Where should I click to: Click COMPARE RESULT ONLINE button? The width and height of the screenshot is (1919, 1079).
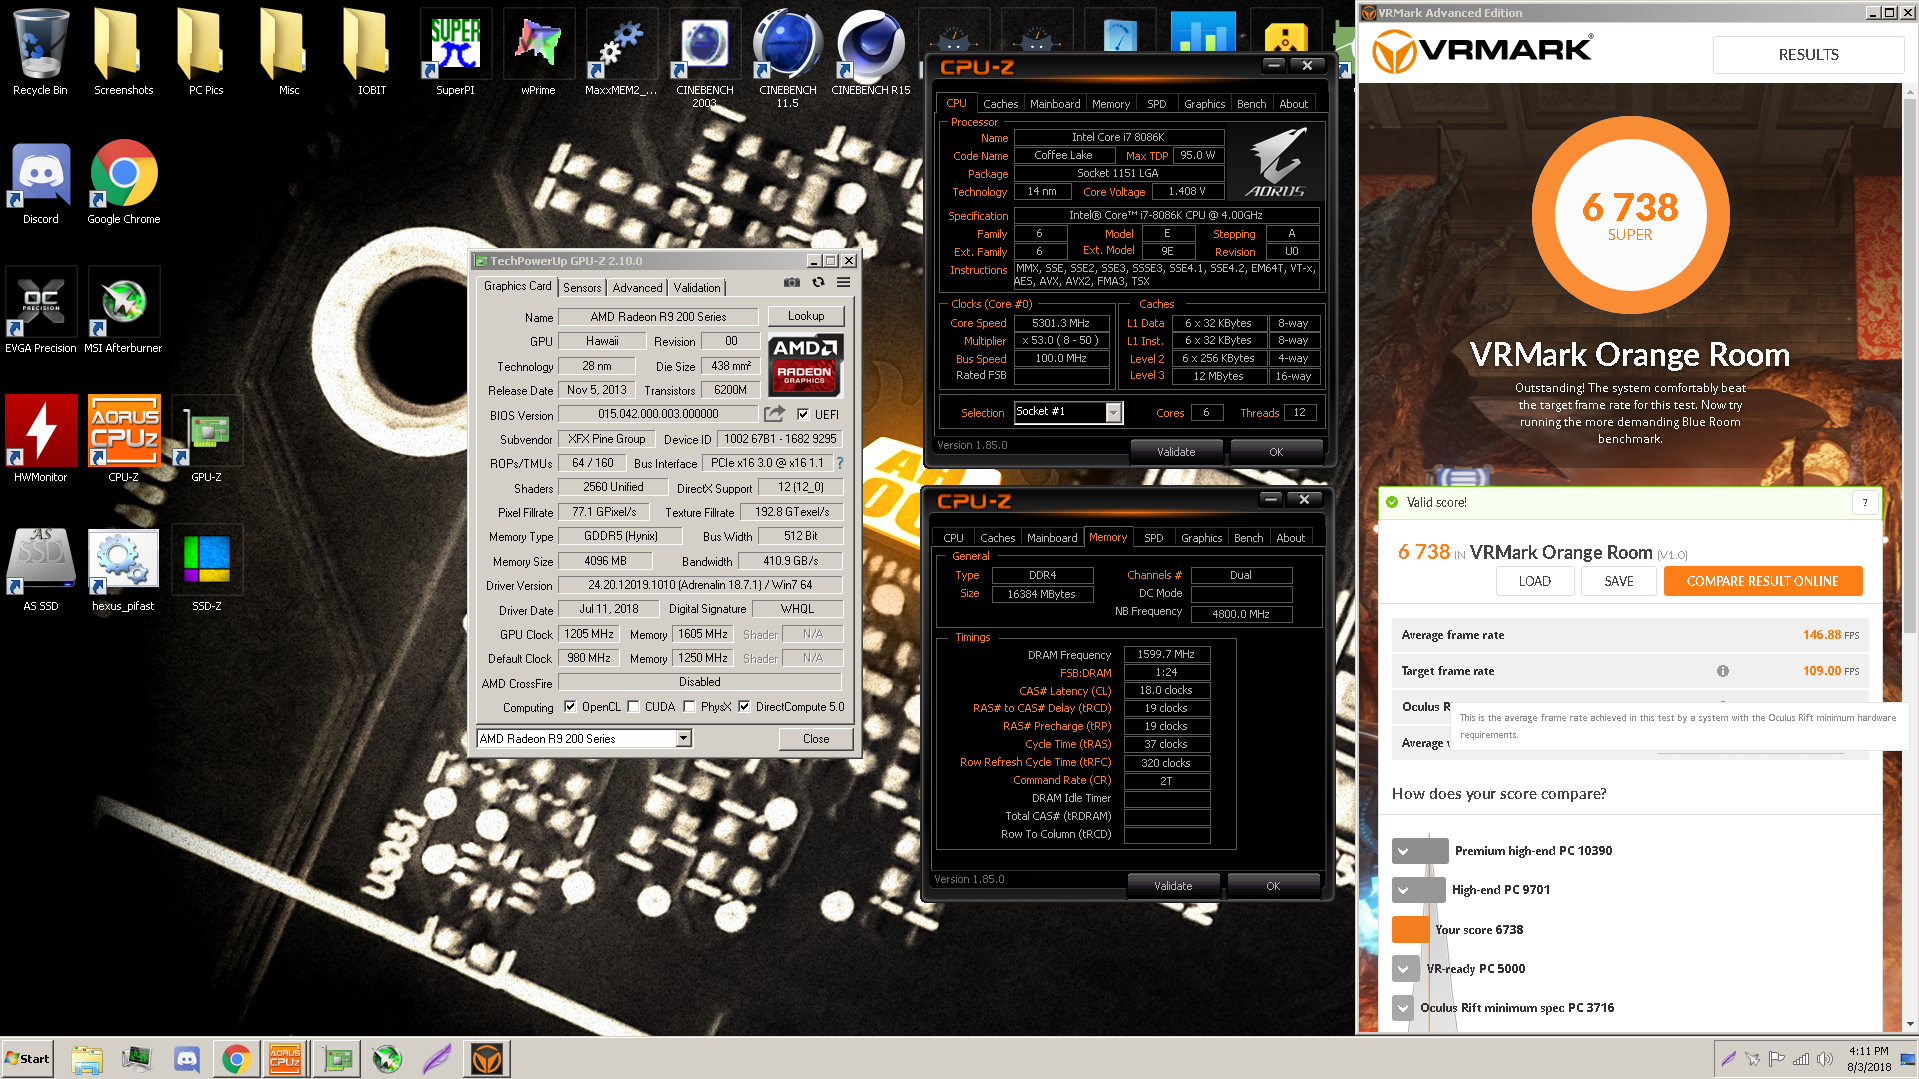(x=1762, y=581)
